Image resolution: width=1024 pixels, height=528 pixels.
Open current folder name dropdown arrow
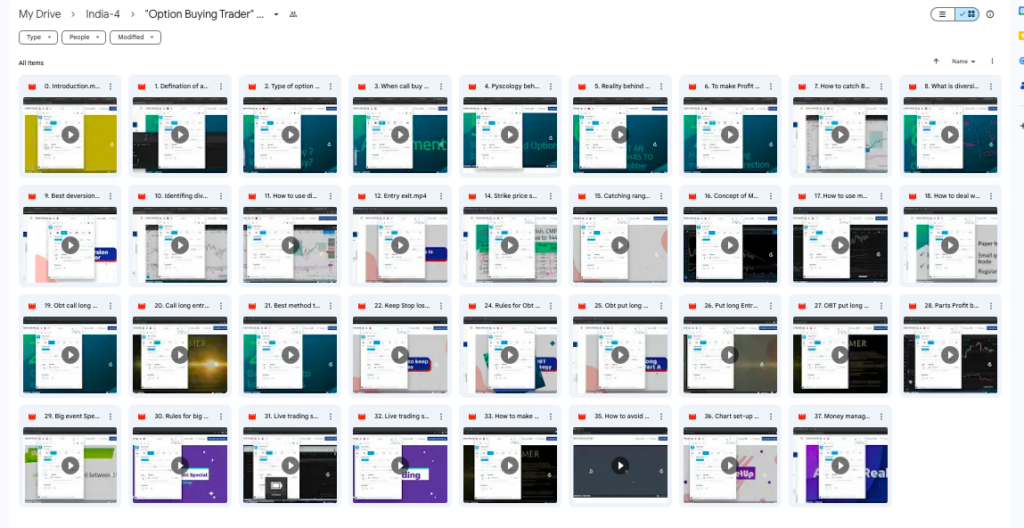(276, 15)
